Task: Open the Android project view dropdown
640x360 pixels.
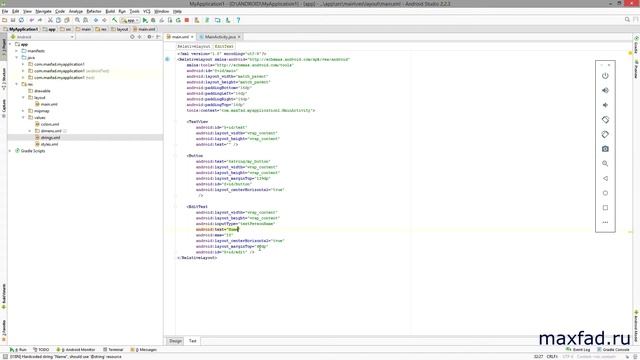Action: coord(43,37)
